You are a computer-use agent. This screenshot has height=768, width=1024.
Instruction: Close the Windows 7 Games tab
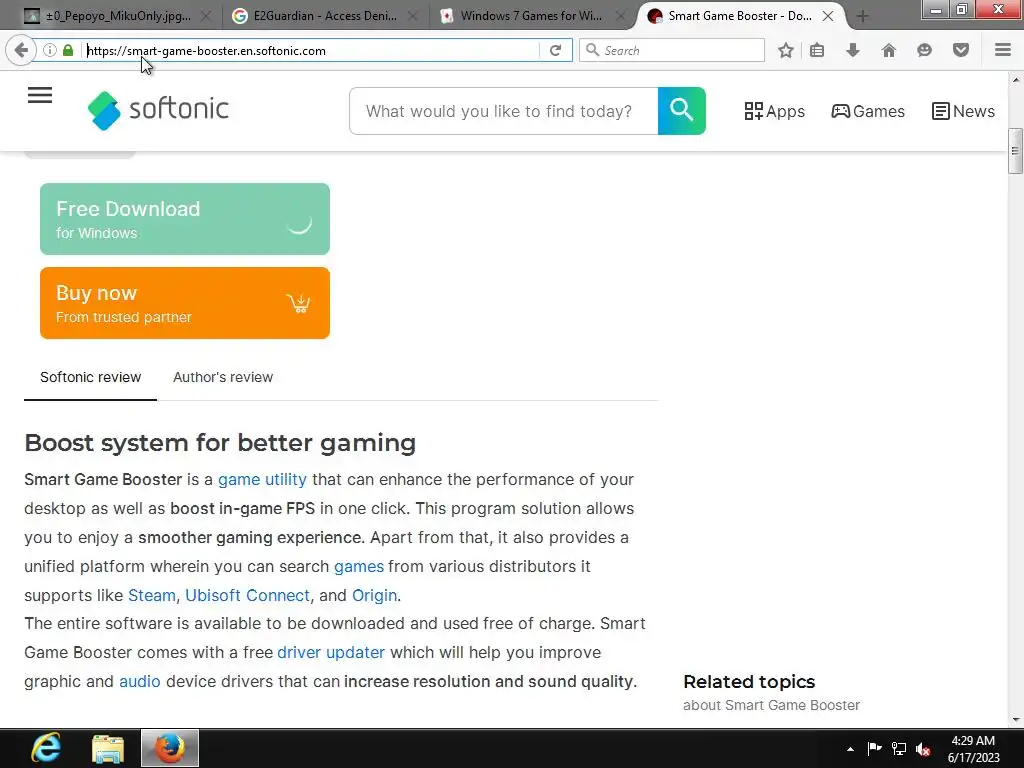click(620, 16)
